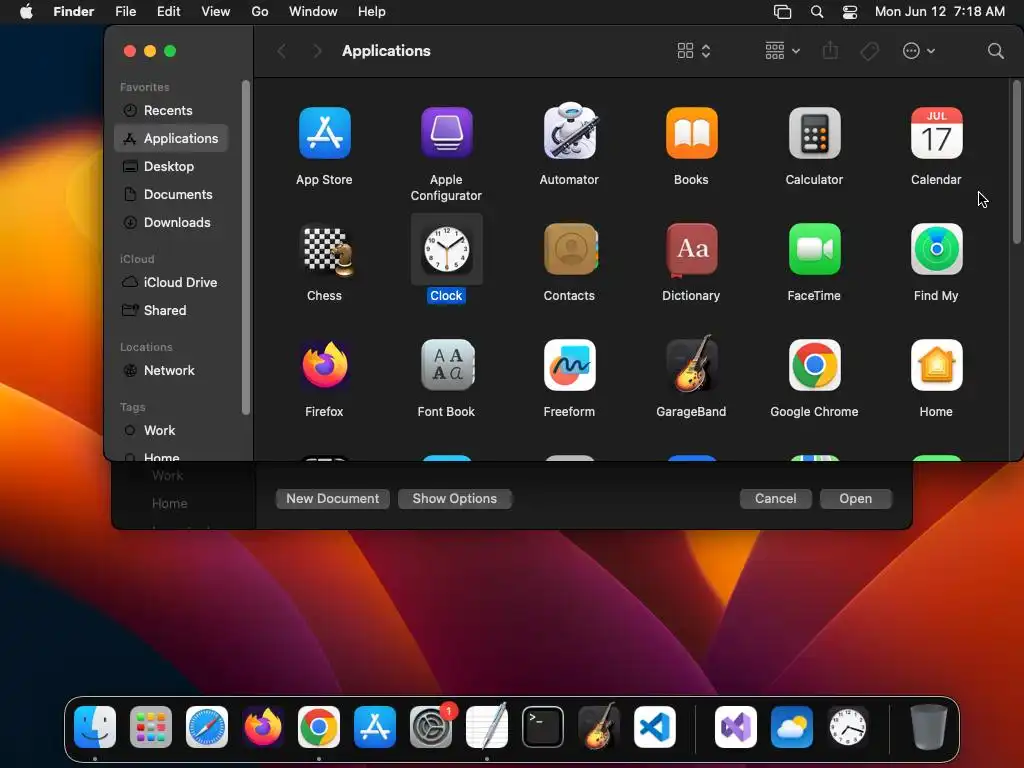Click Cancel in the open dialog

click(x=775, y=499)
